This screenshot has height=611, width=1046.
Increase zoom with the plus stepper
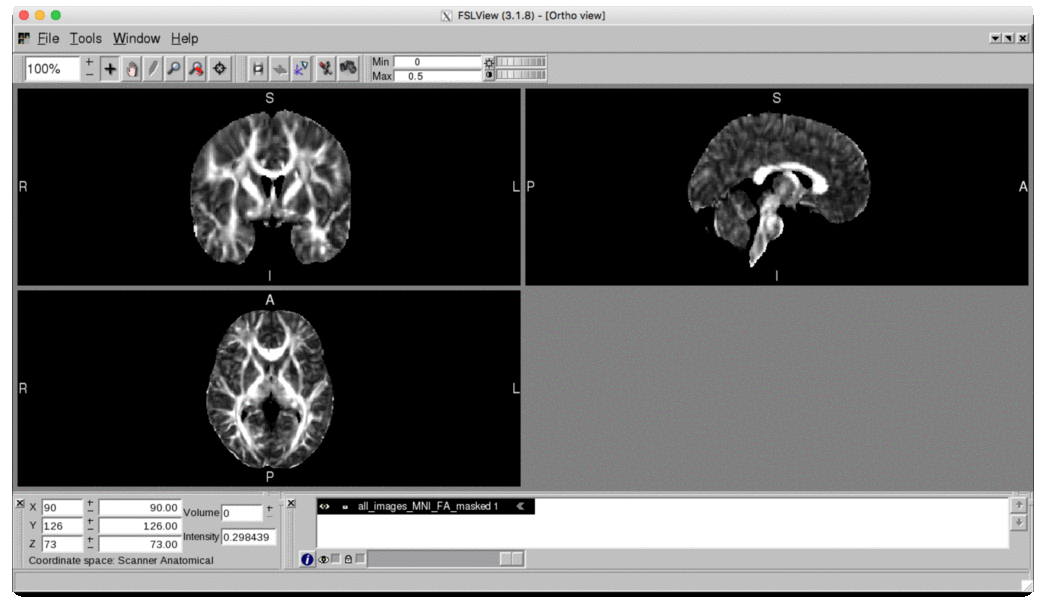(x=89, y=62)
